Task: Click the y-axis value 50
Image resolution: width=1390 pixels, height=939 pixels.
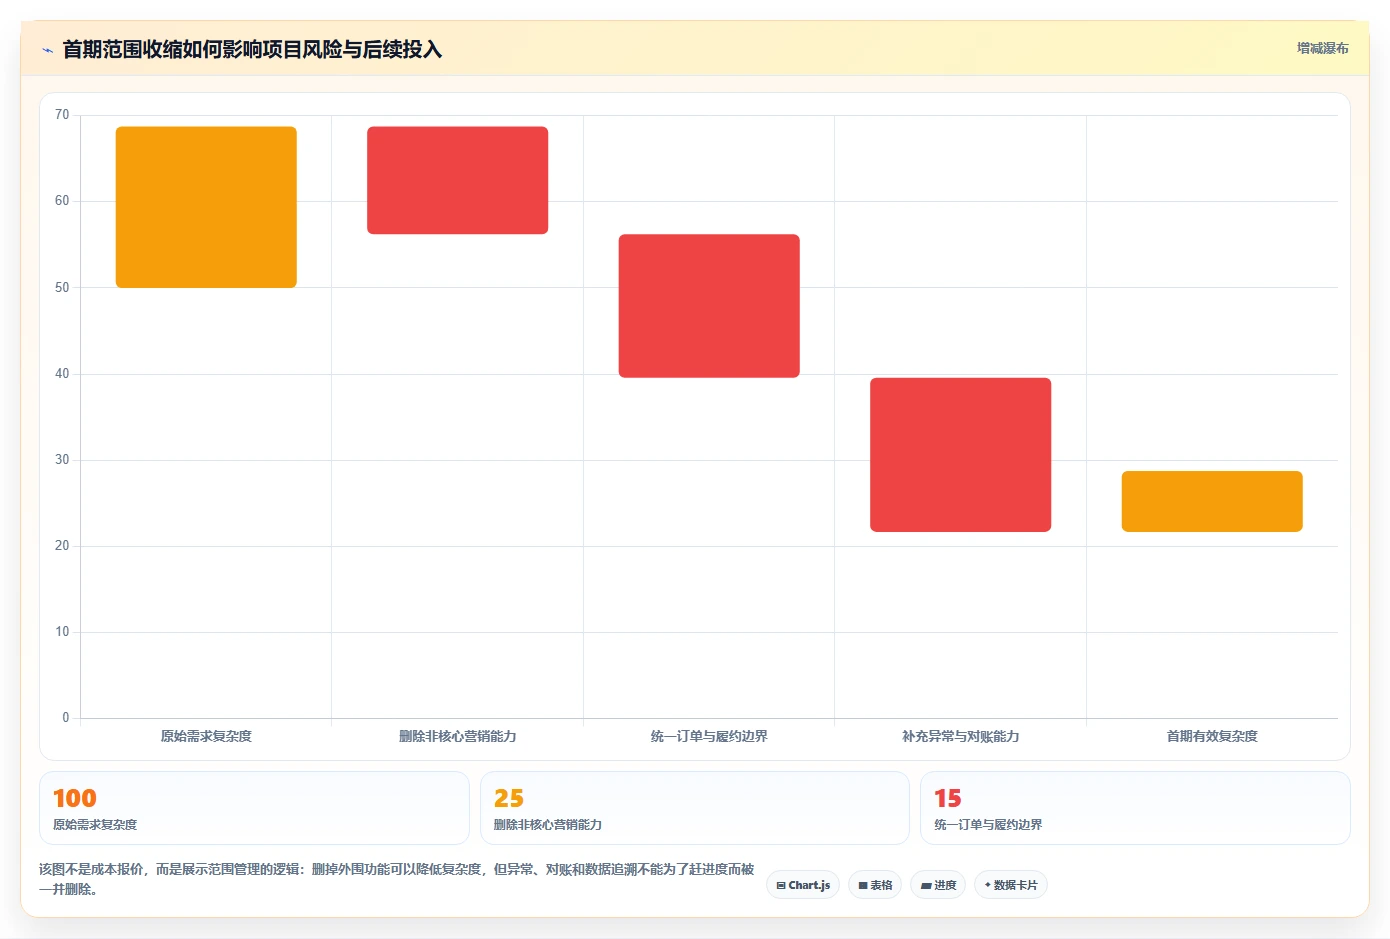Action: click(x=62, y=288)
